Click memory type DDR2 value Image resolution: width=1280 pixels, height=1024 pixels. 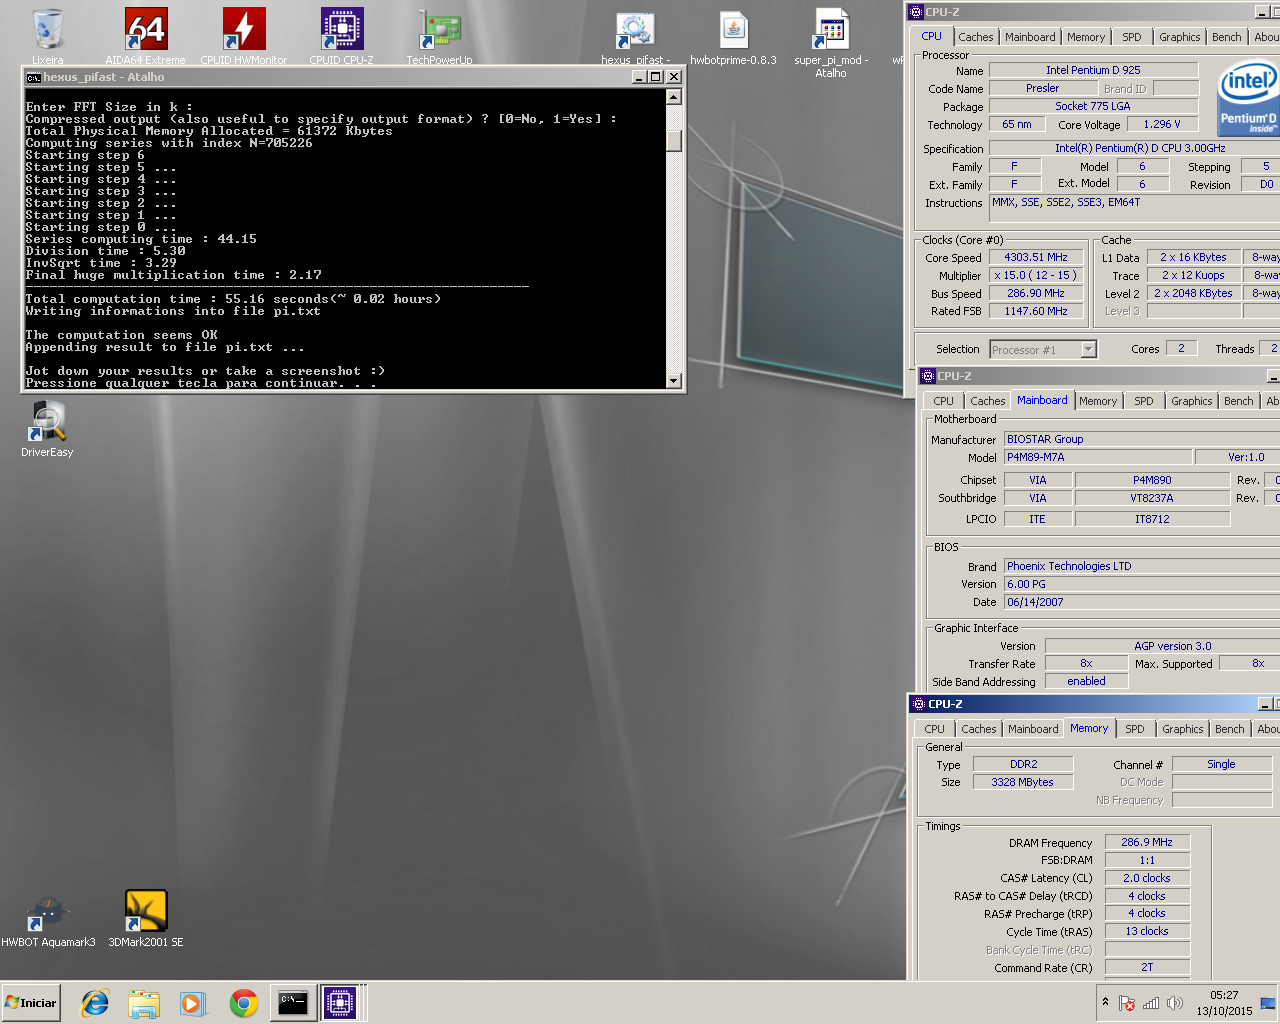point(1023,764)
